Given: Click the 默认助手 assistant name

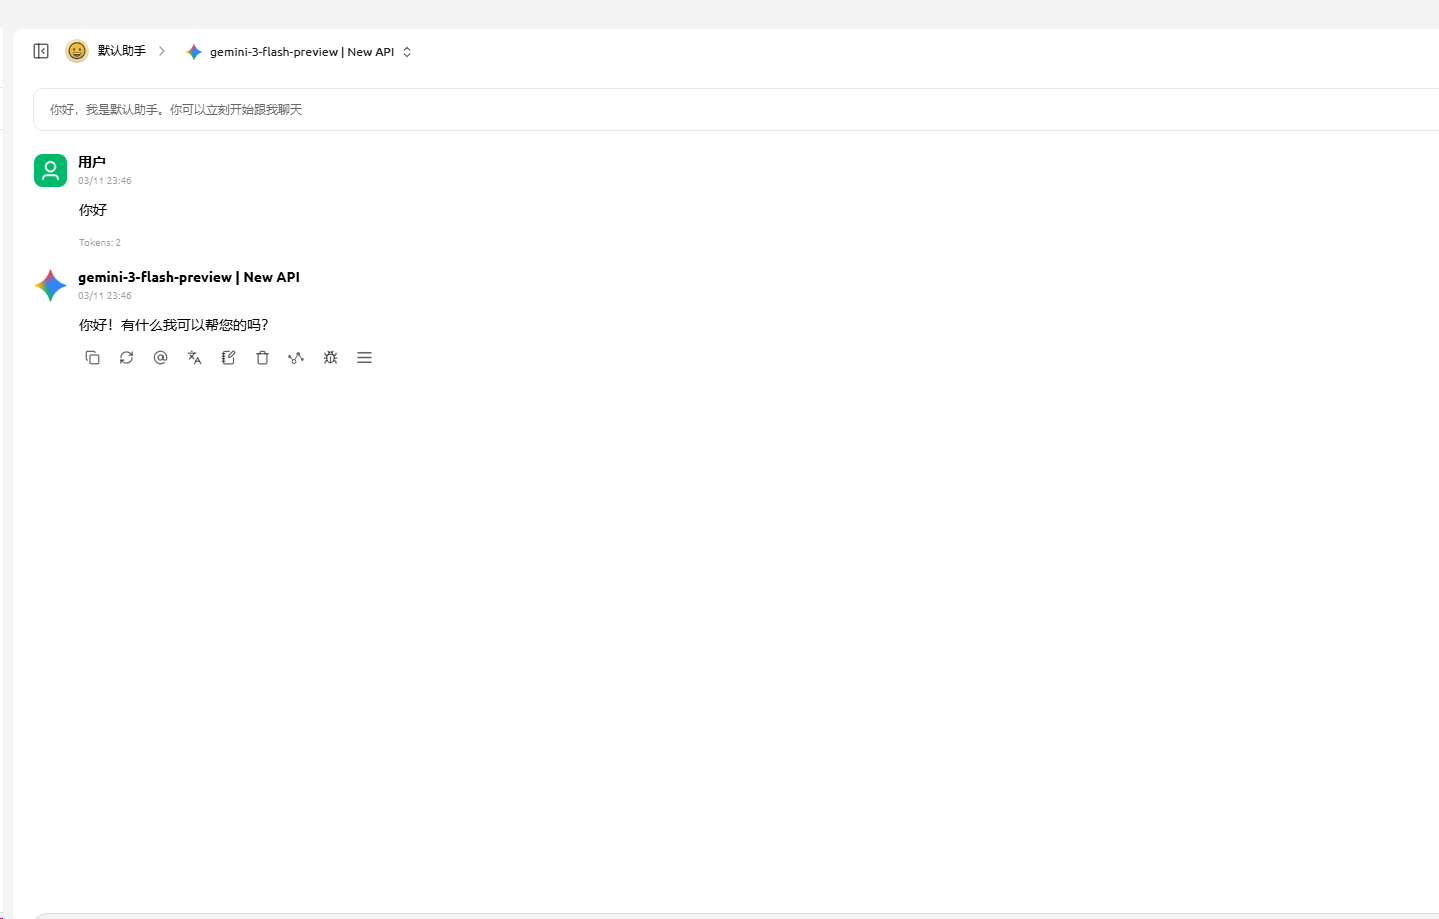Looking at the screenshot, I should click(122, 51).
